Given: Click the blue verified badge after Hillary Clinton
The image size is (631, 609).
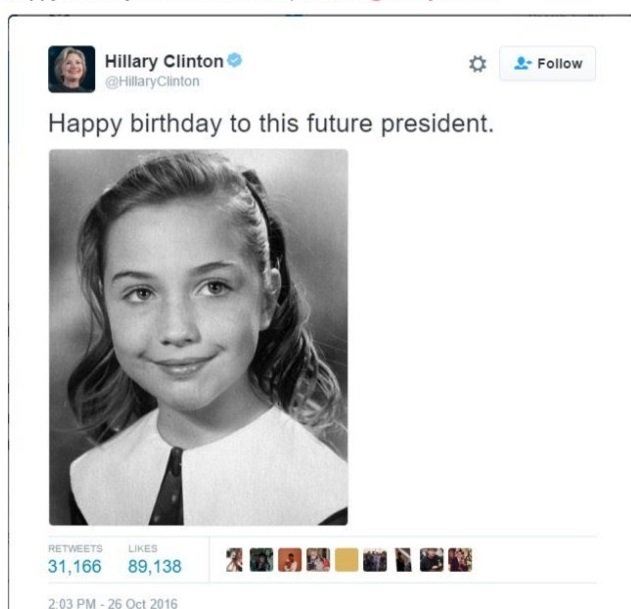Looking at the screenshot, I should [235, 60].
